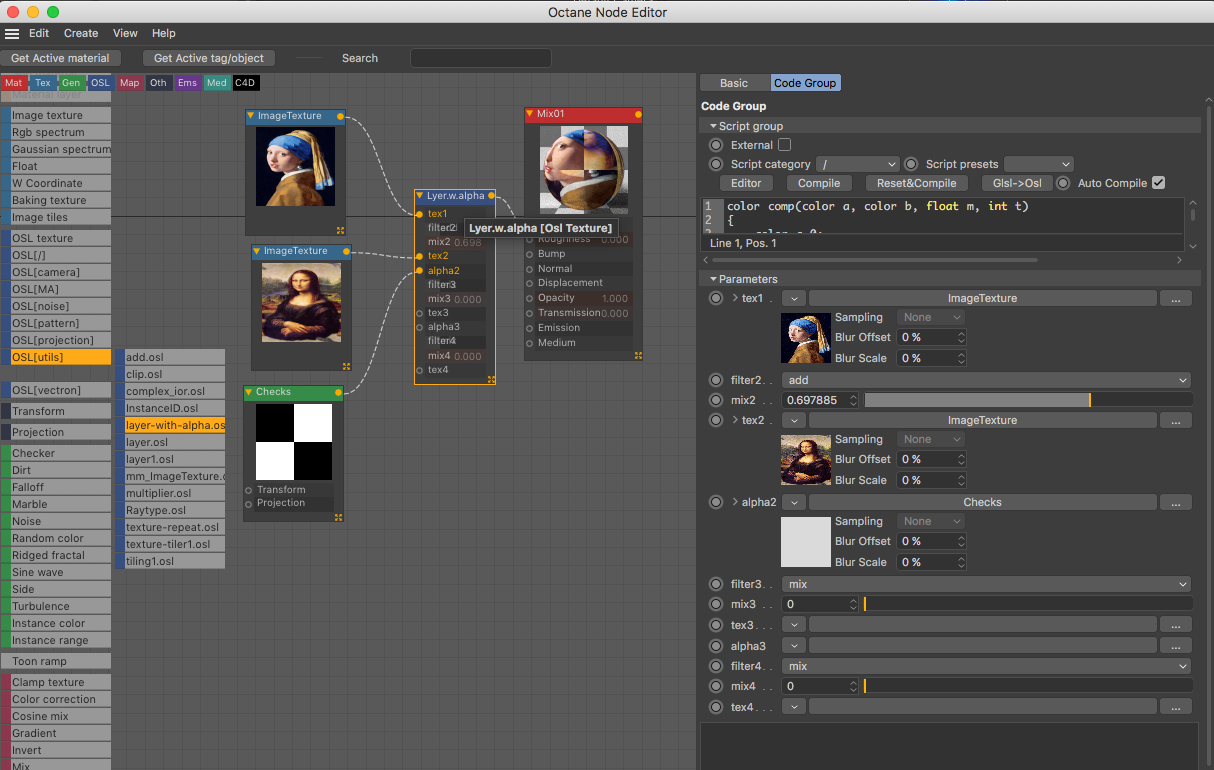The width and height of the screenshot is (1214, 770).
Task: Open the filter3 mix dropdown
Action: click(x=986, y=584)
